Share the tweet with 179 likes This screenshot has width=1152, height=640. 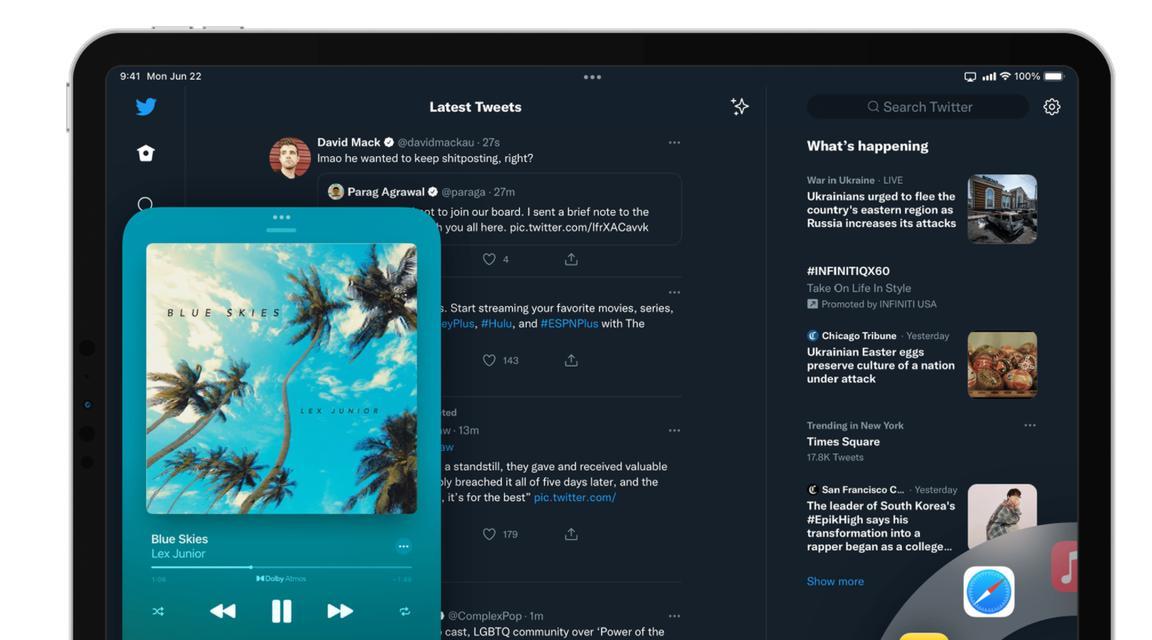(571, 534)
